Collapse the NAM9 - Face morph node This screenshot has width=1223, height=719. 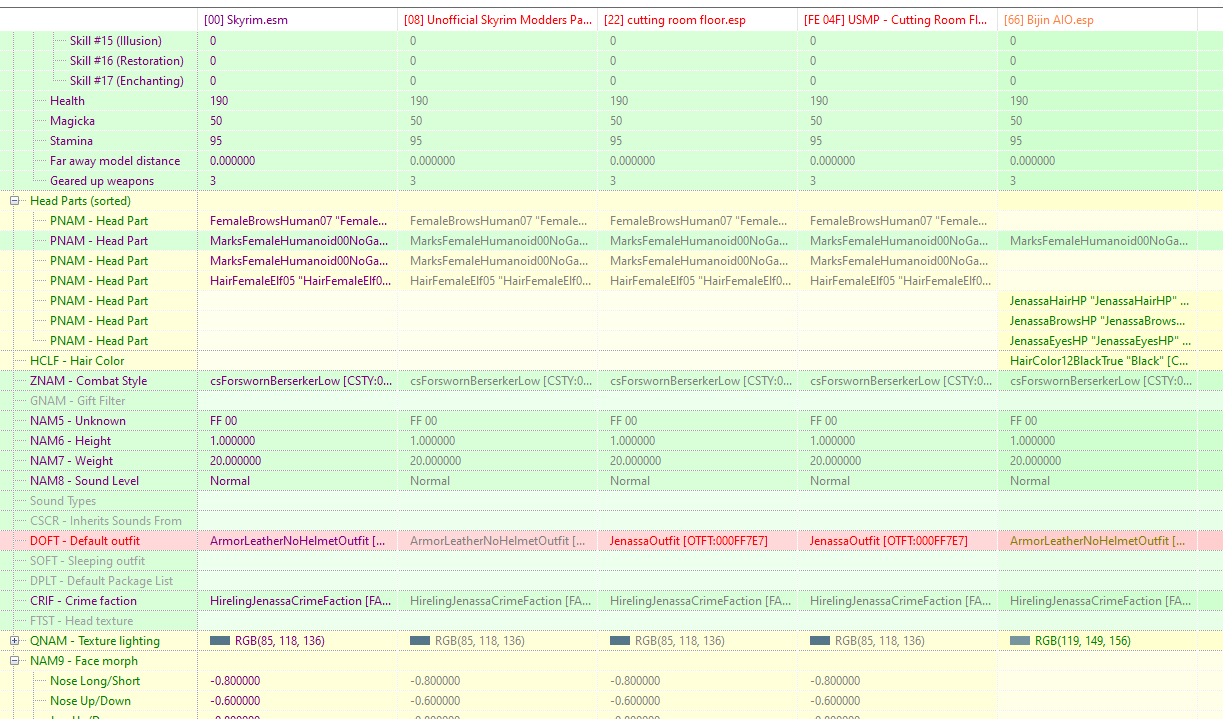(15, 661)
